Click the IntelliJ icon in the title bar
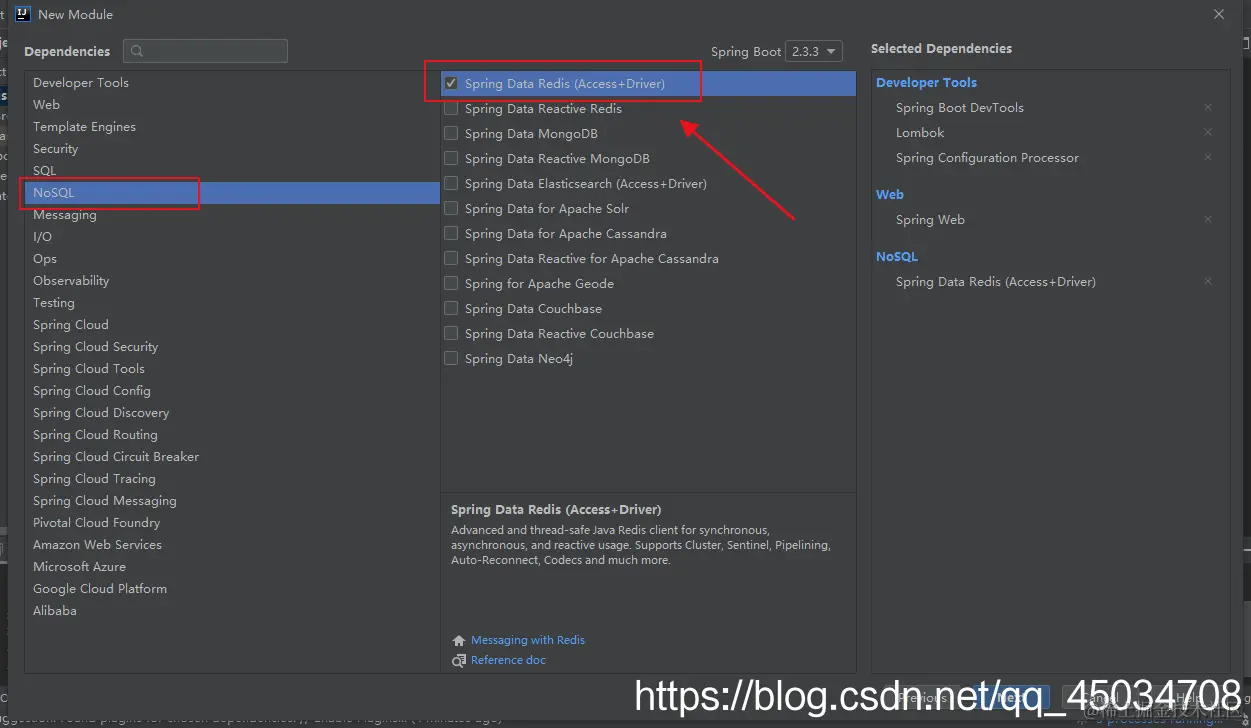Image resolution: width=1251 pixels, height=728 pixels. pos(23,14)
